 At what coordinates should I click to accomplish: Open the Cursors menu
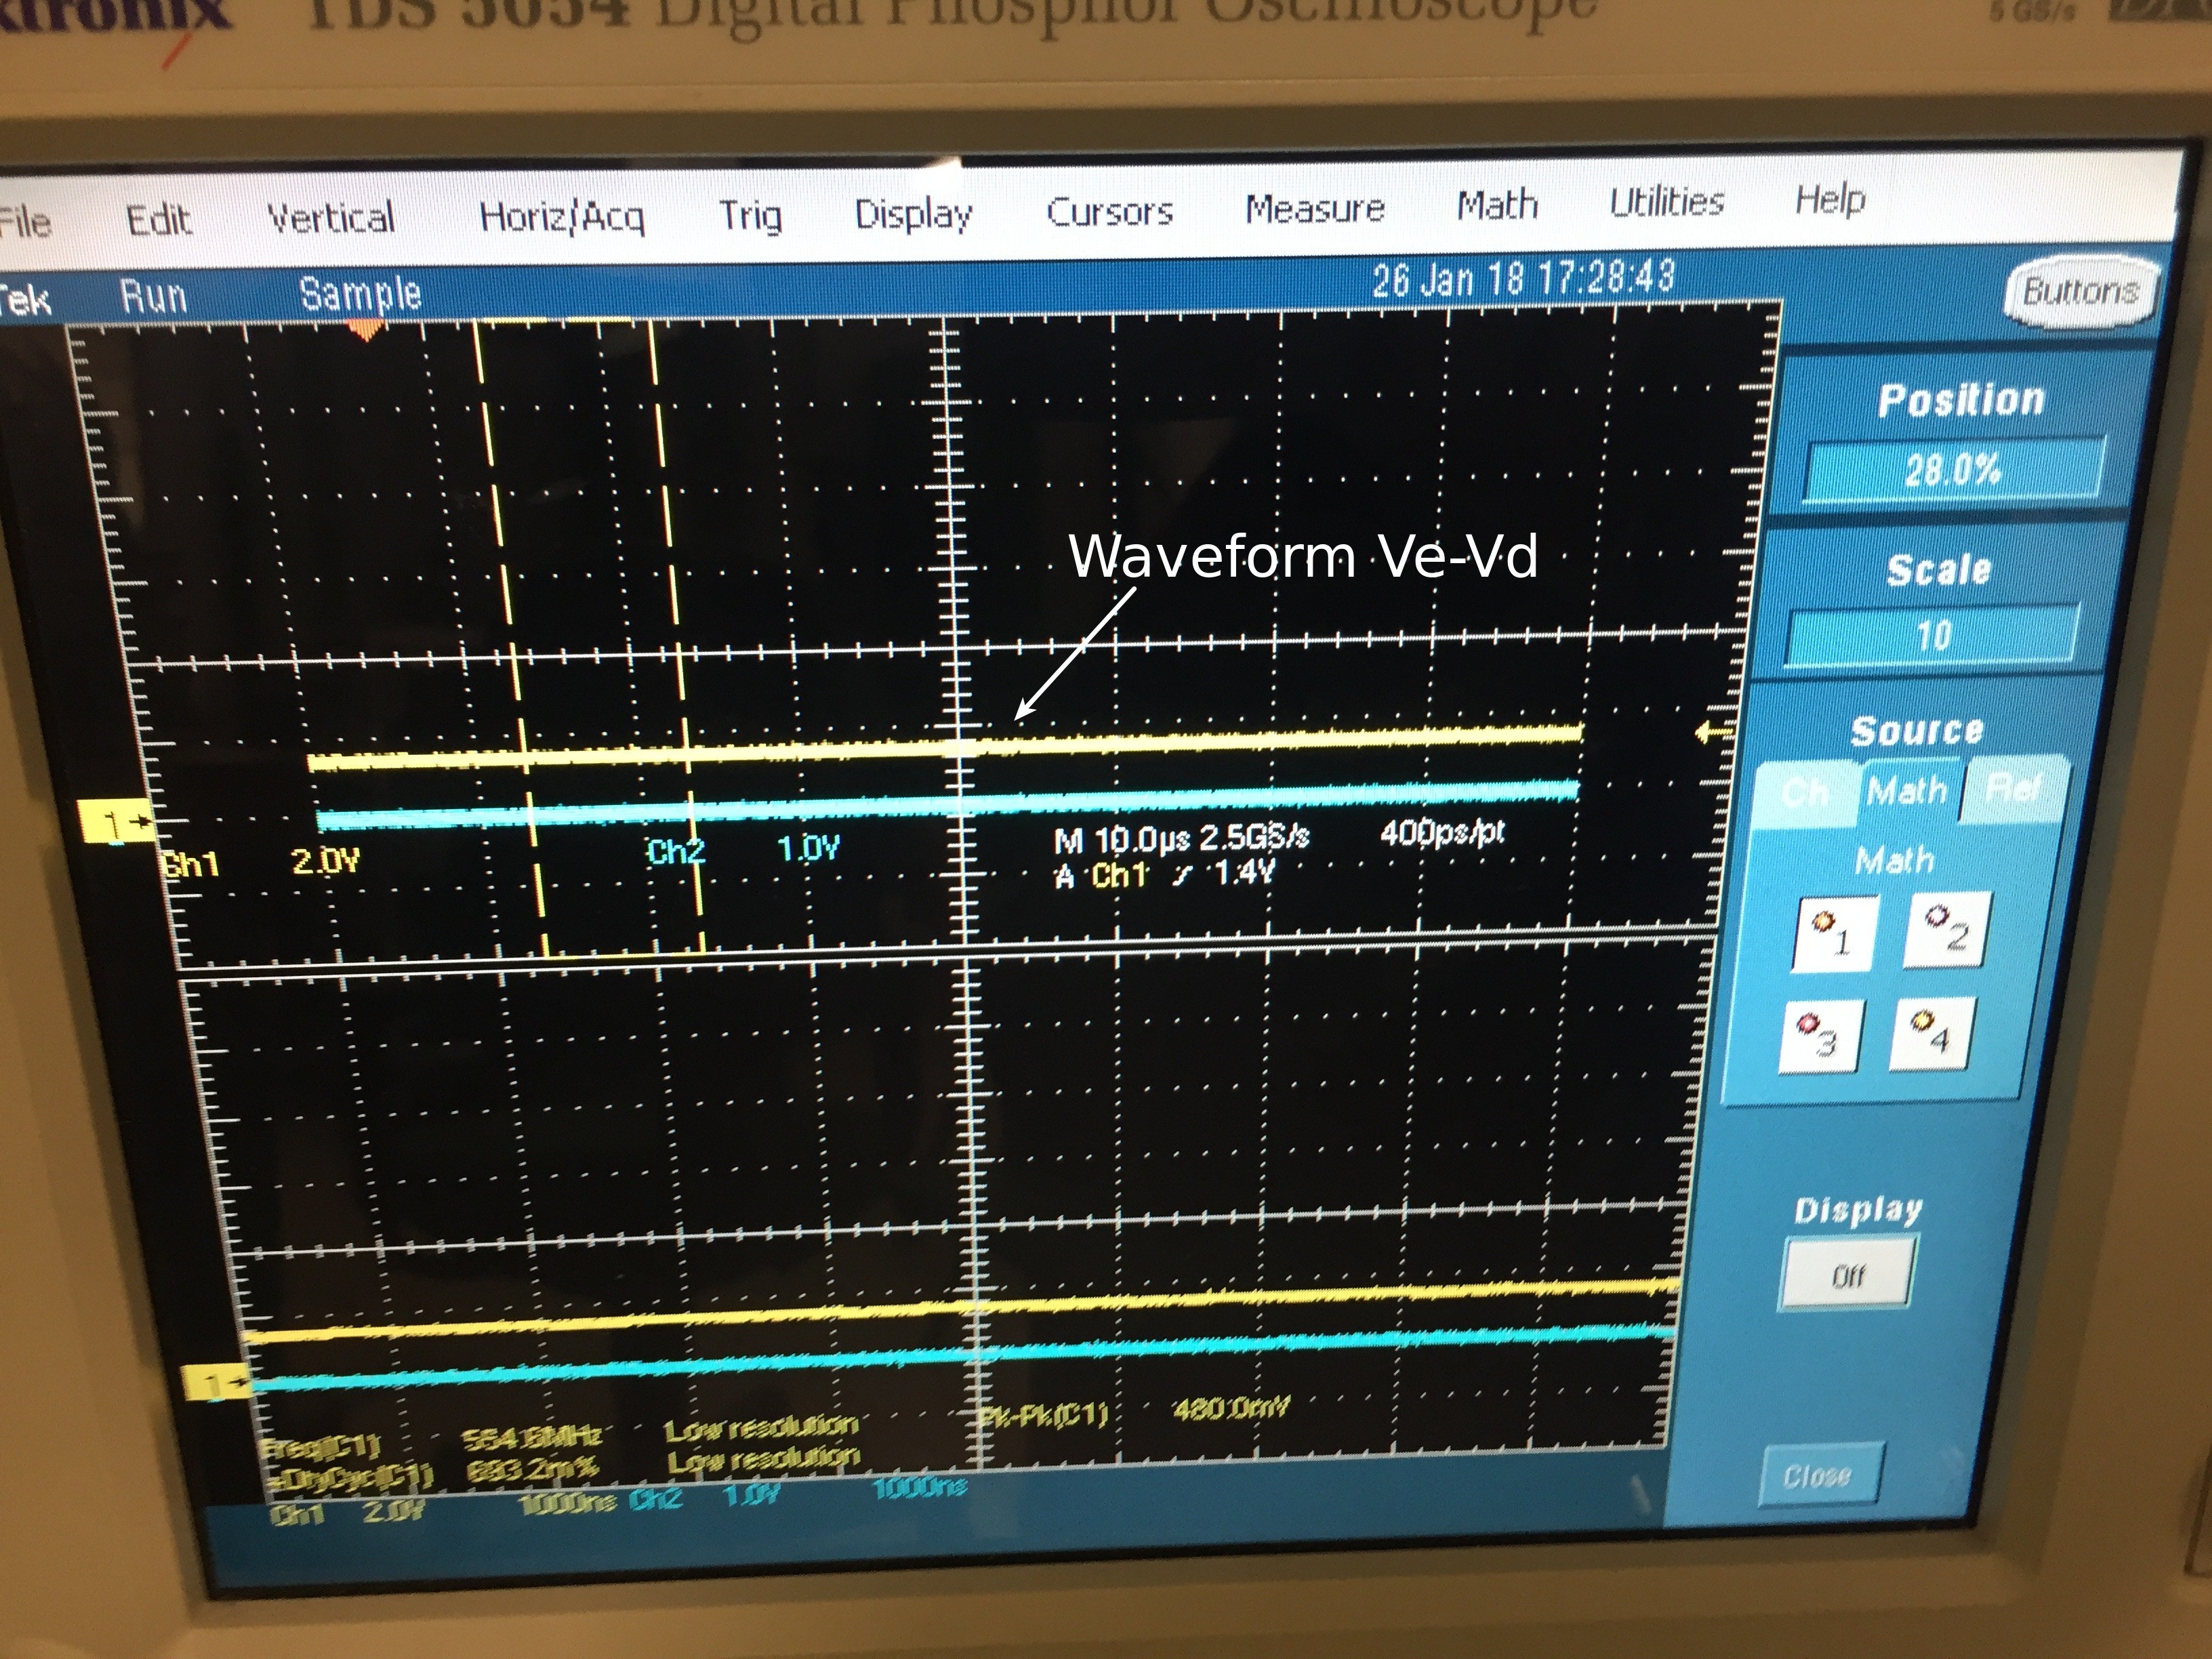[x=1109, y=211]
